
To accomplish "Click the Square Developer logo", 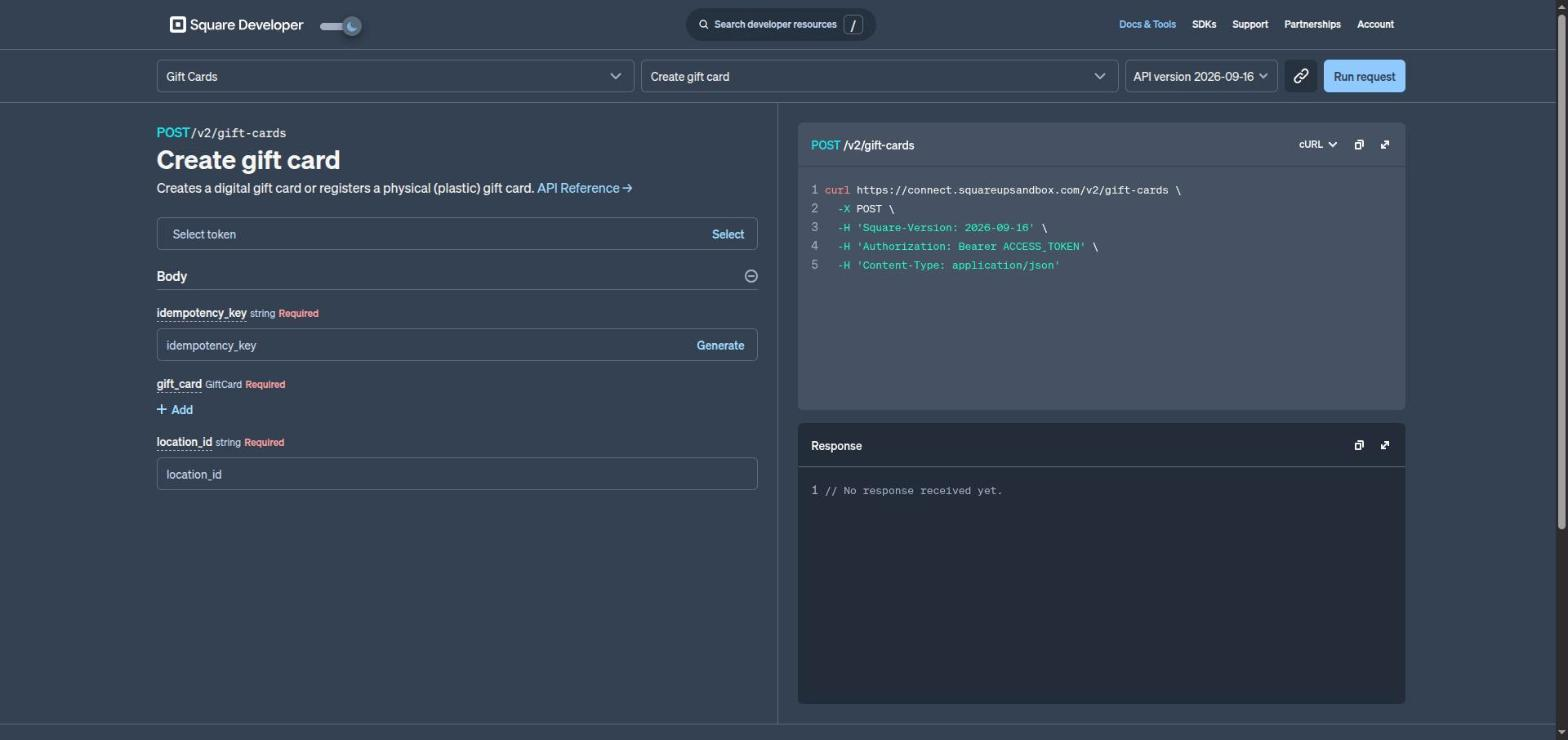I will (x=236, y=25).
